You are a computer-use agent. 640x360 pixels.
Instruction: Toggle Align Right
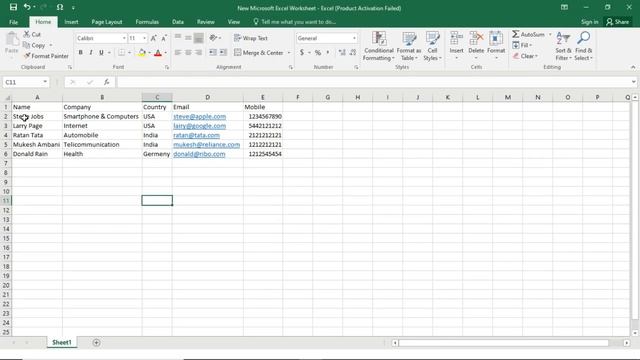(198, 52)
